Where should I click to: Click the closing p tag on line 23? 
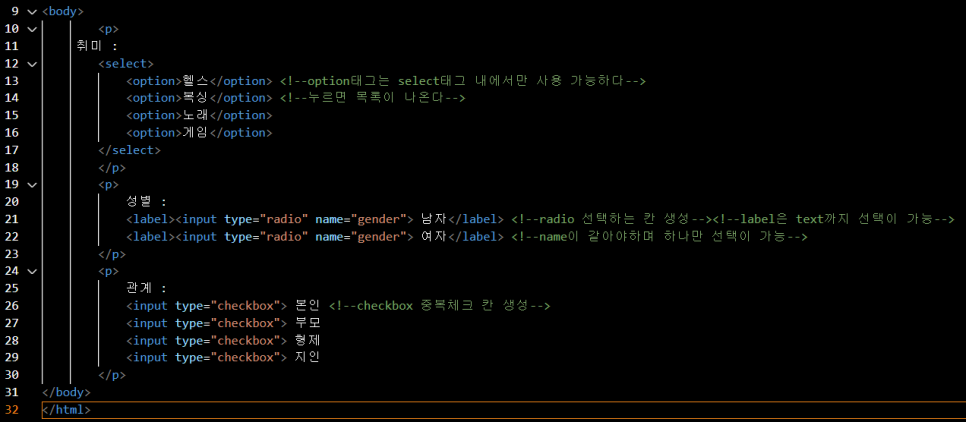(x=112, y=254)
